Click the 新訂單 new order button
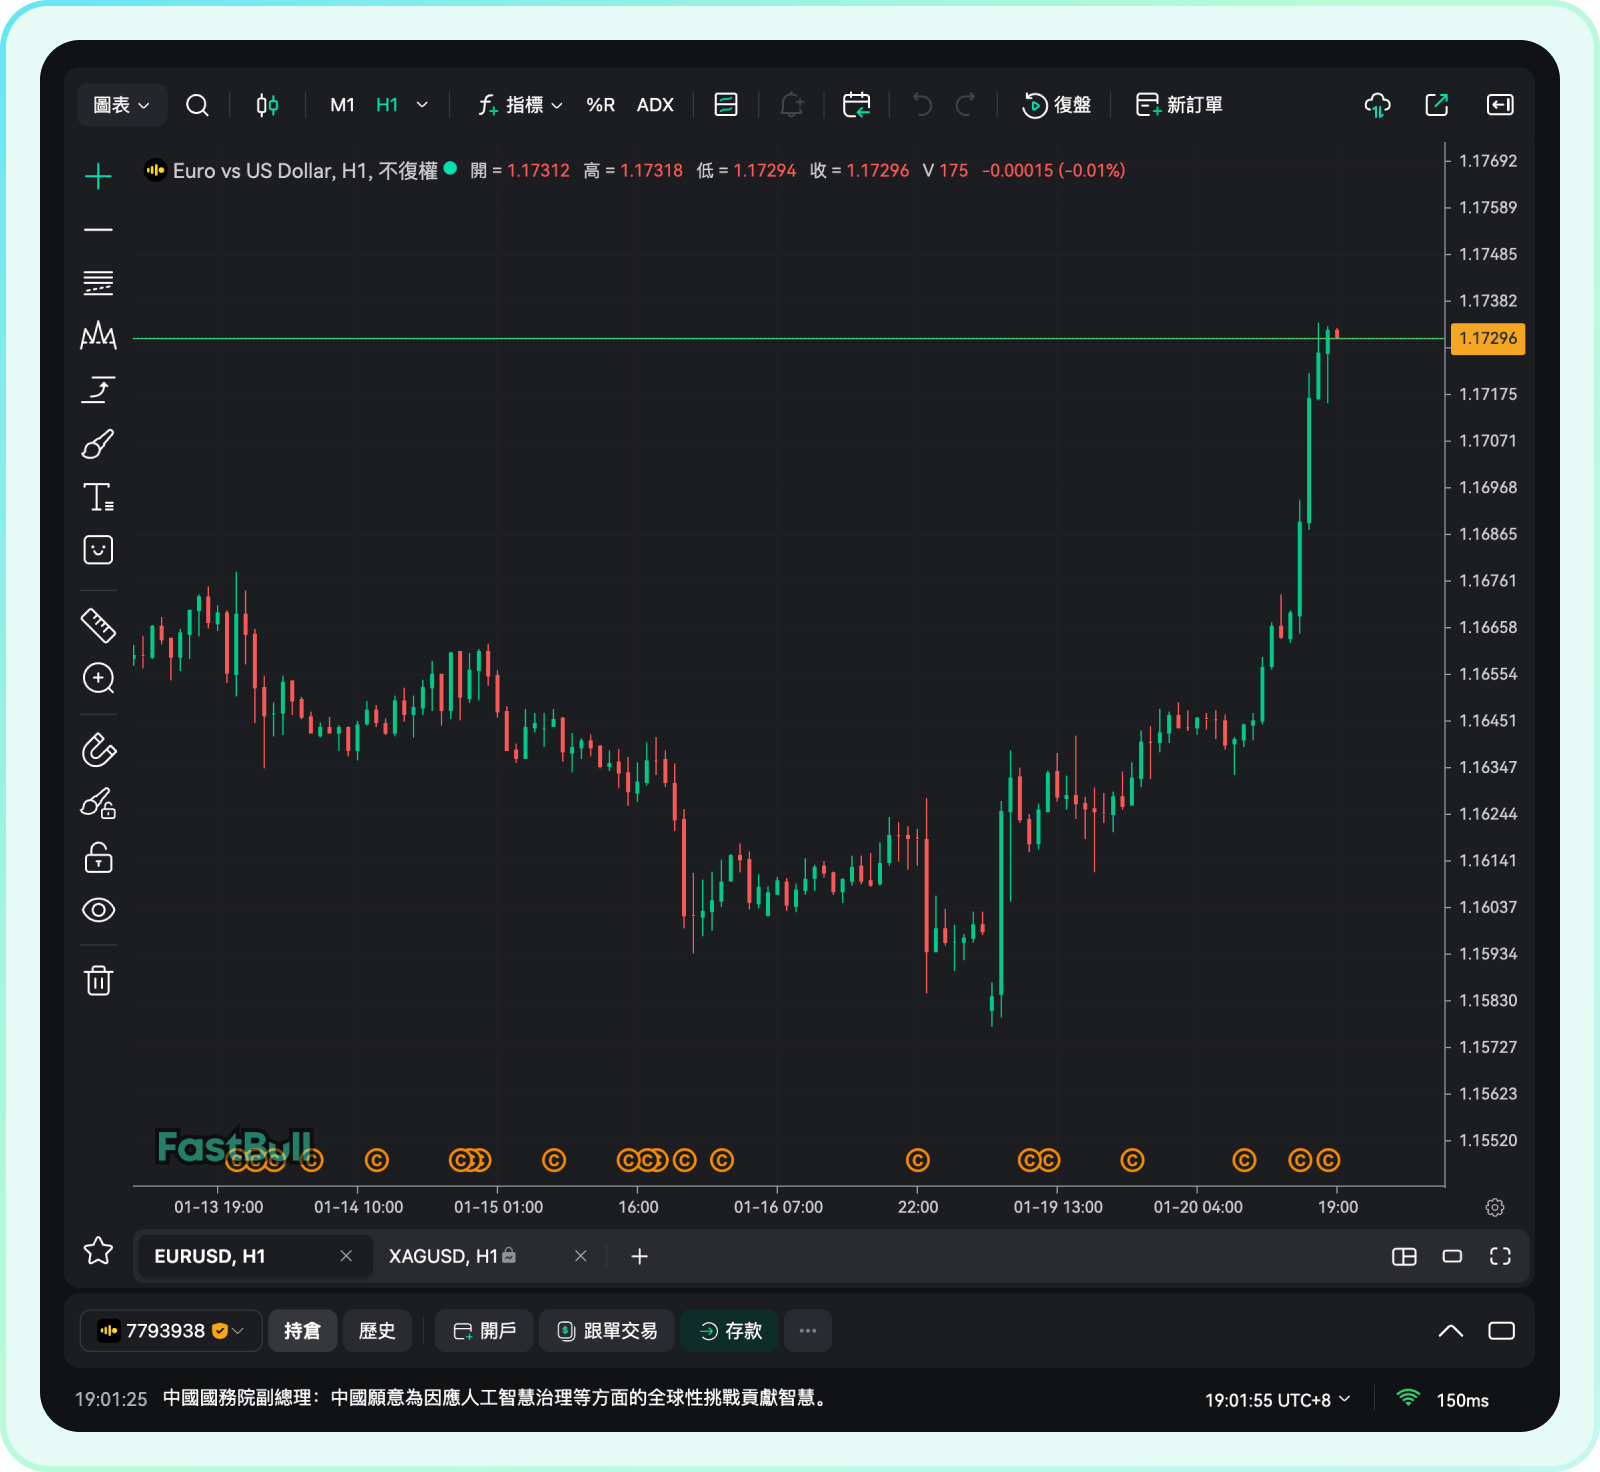Screen dimensions: 1600x1472 (x=1180, y=105)
